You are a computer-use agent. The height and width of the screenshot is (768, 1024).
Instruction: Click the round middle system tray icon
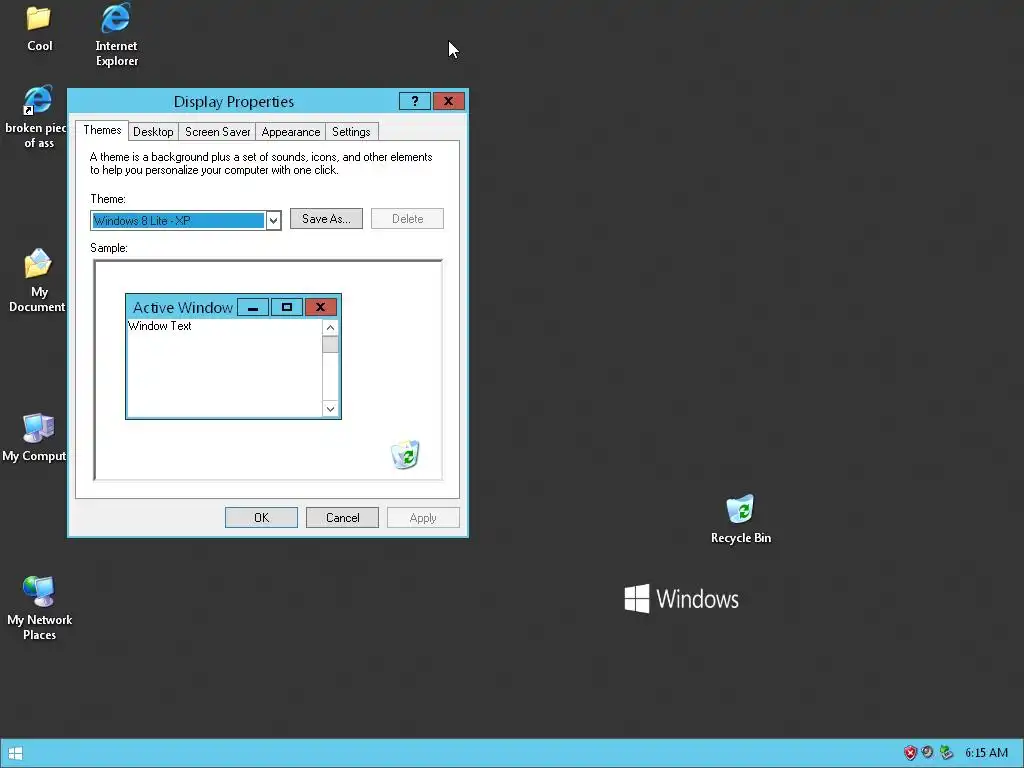click(927, 753)
